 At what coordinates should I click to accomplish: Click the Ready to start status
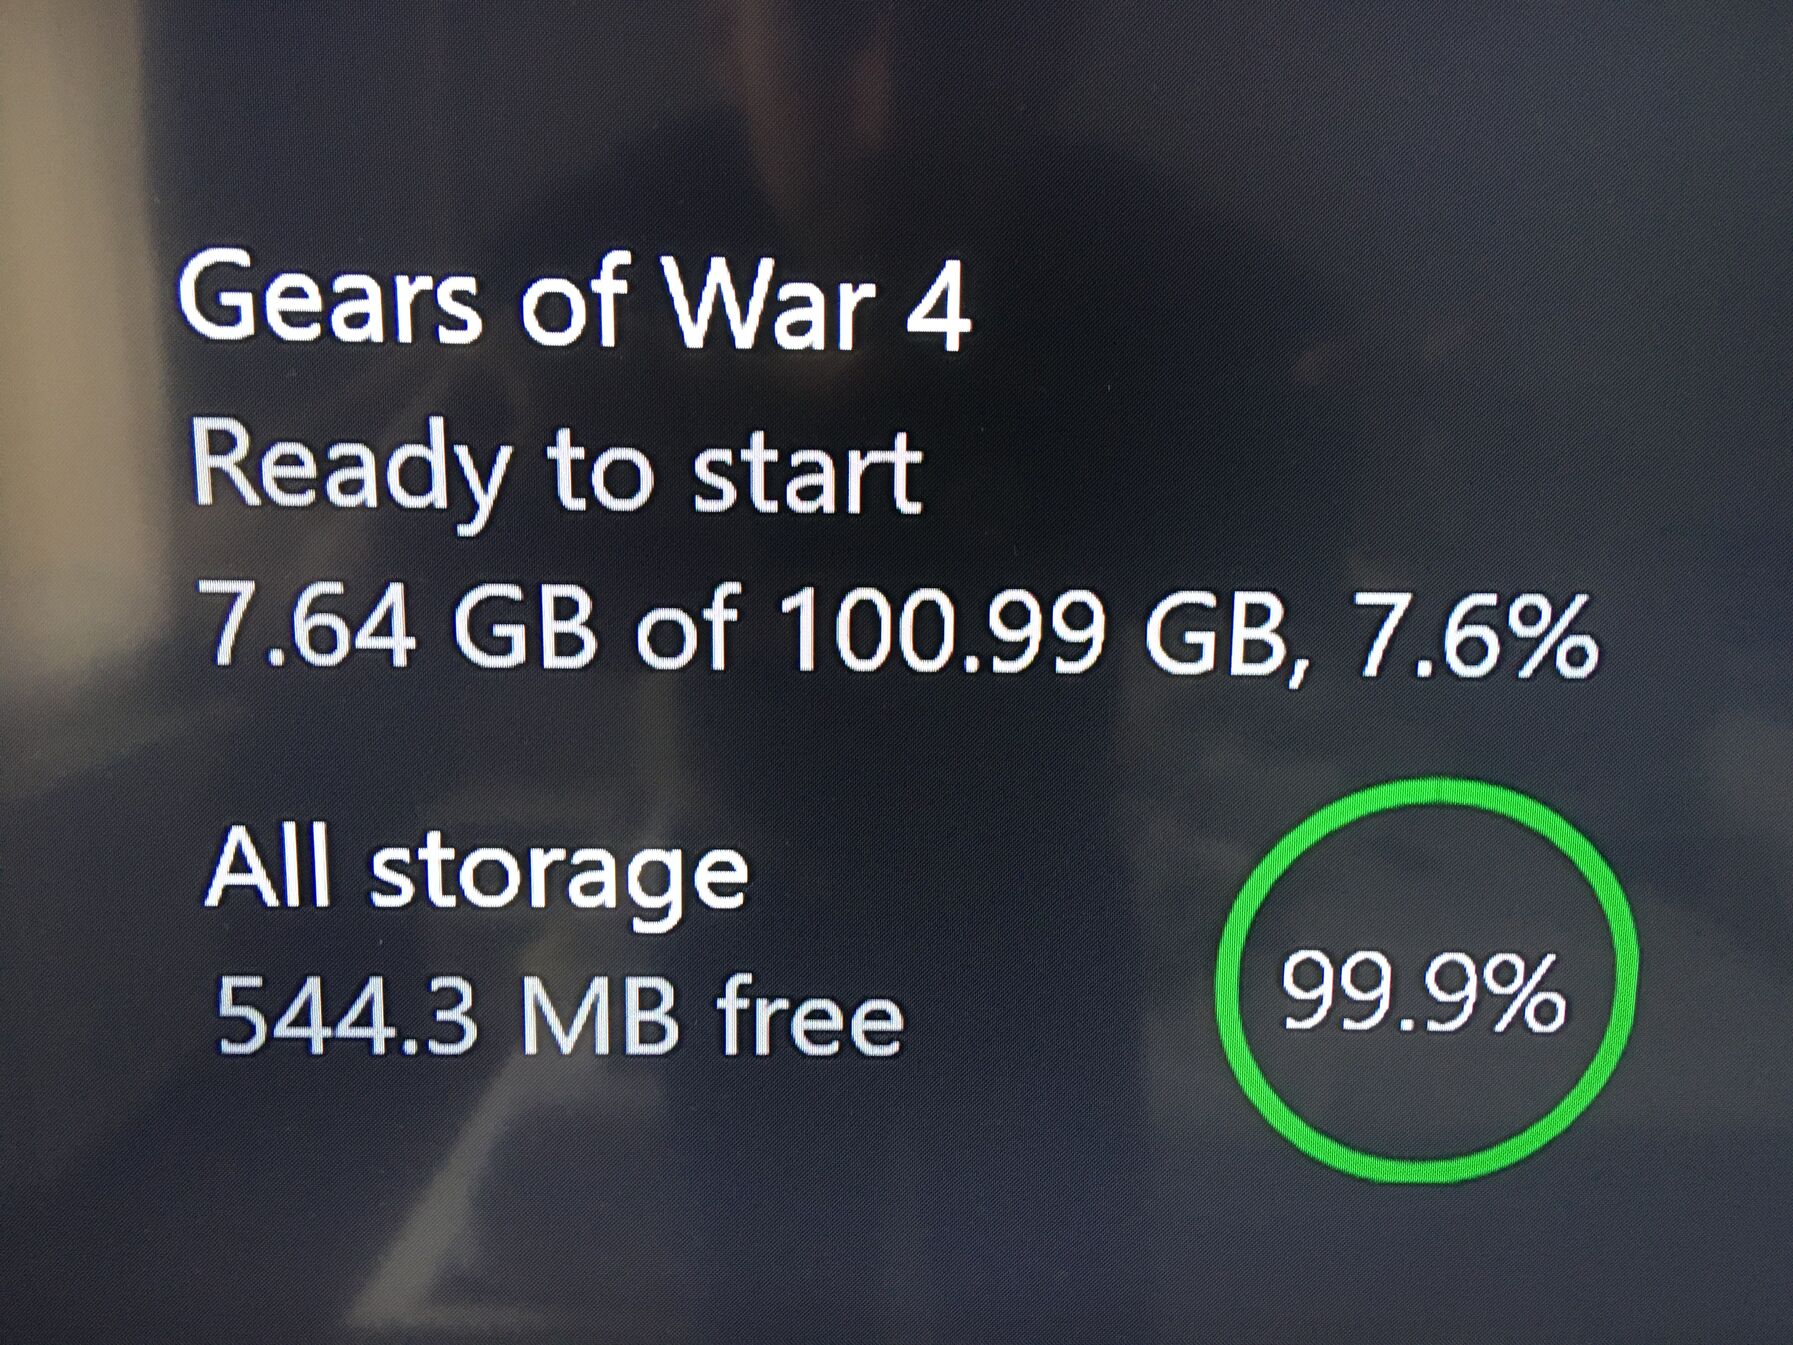coord(556,472)
